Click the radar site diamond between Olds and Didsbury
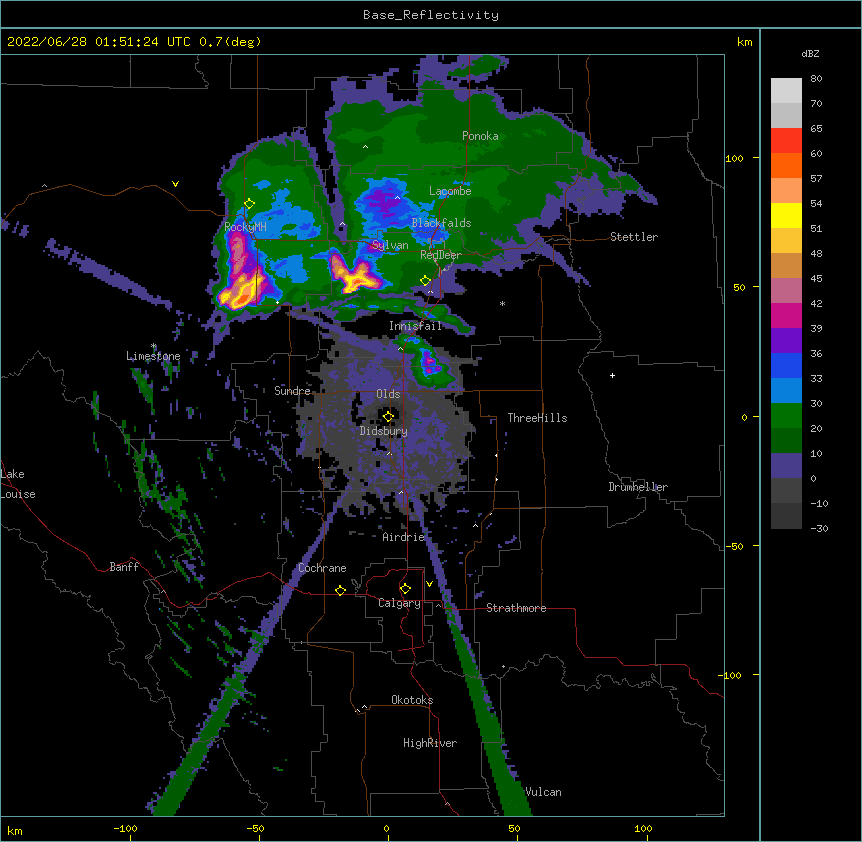Image resolution: width=862 pixels, height=842 pixels. pyautogui.click(x=388, y=416)
